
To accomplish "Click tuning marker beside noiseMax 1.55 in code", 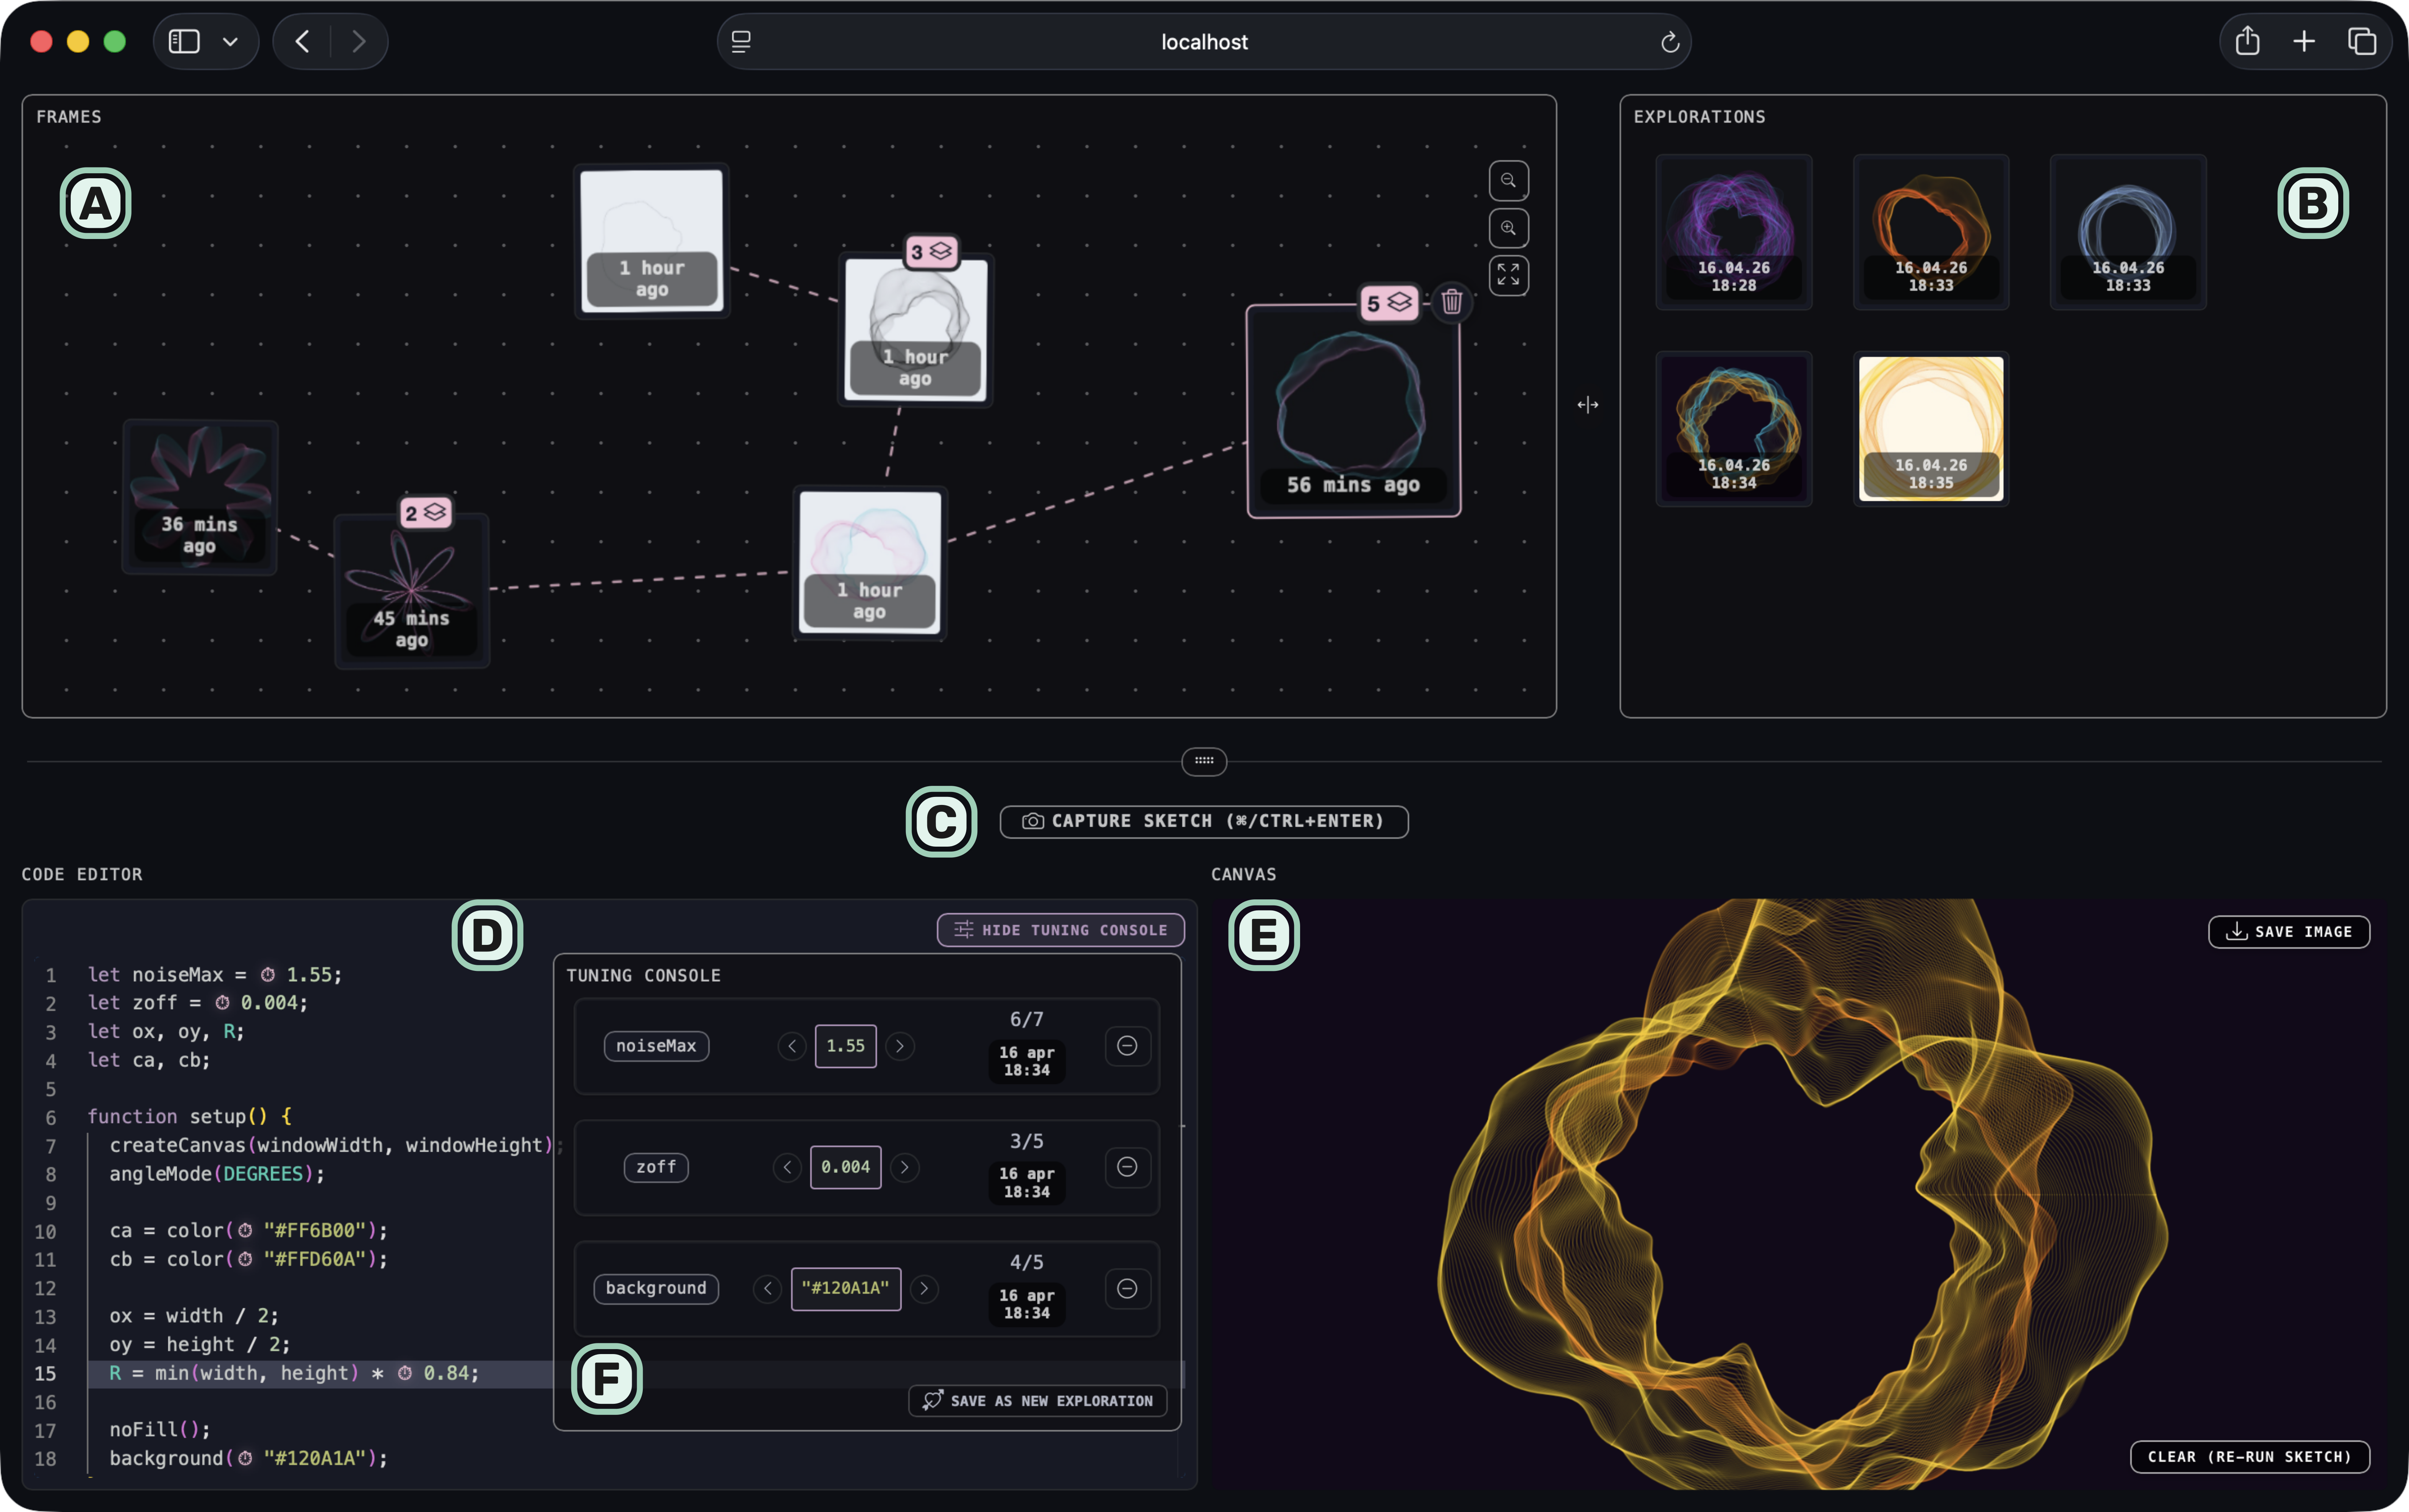I will pos(268,975).
